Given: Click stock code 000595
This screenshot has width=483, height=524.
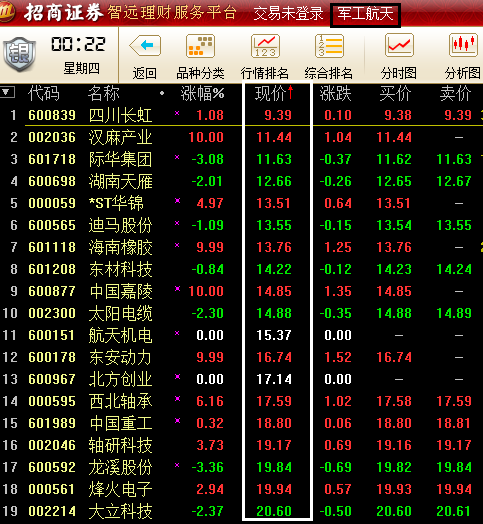Looking at the screenshot, I should tap(52, 401).
